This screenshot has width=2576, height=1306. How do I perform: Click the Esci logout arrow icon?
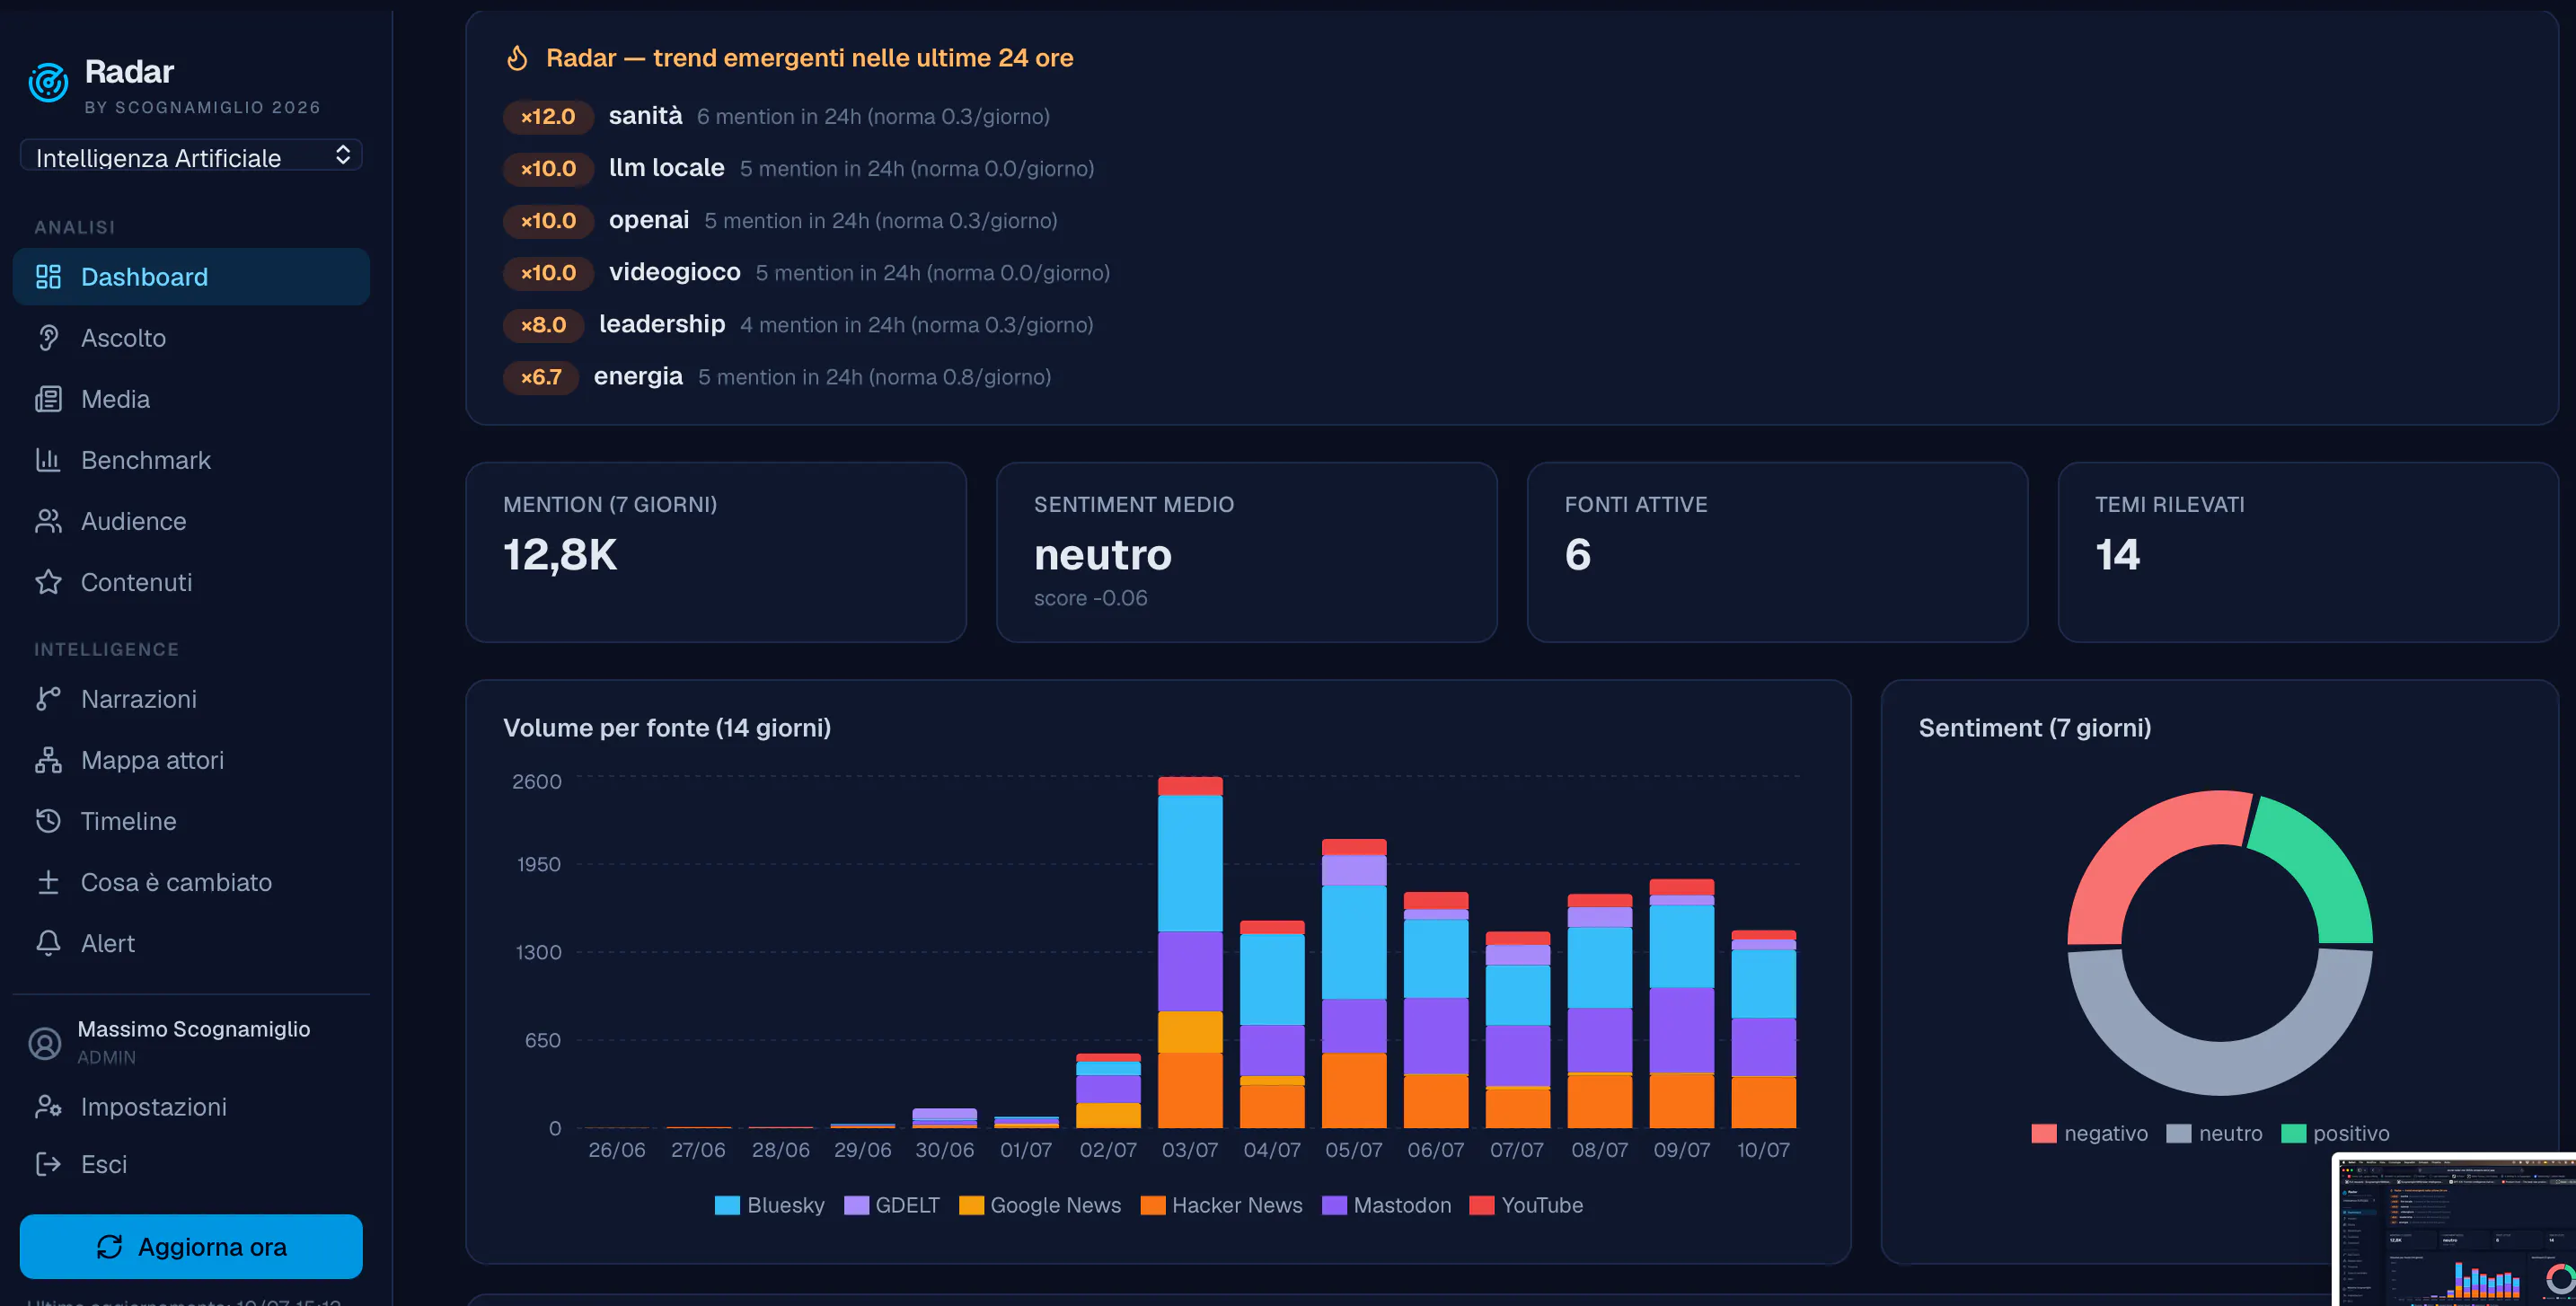48,1164
